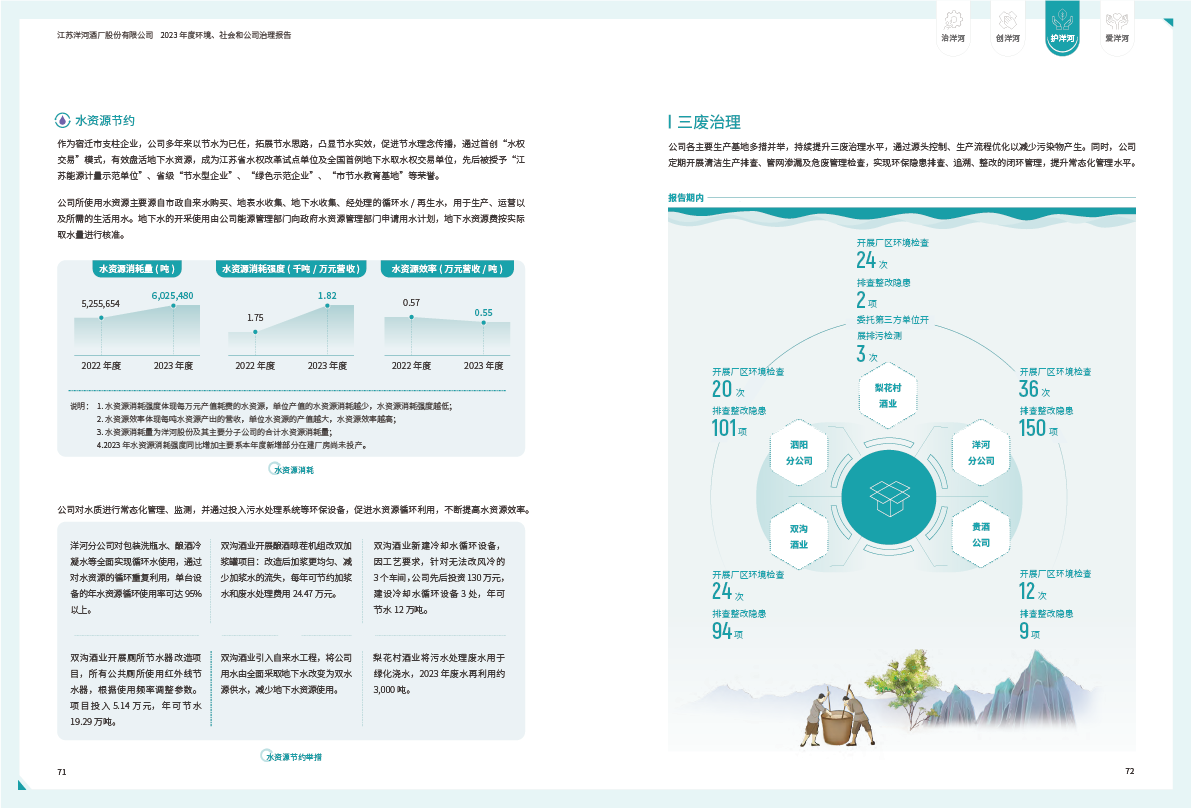This screenshot has height=809, width=1192.
Task: Select the 梨花村酒业 hexagon
Action: coord(888,395)
